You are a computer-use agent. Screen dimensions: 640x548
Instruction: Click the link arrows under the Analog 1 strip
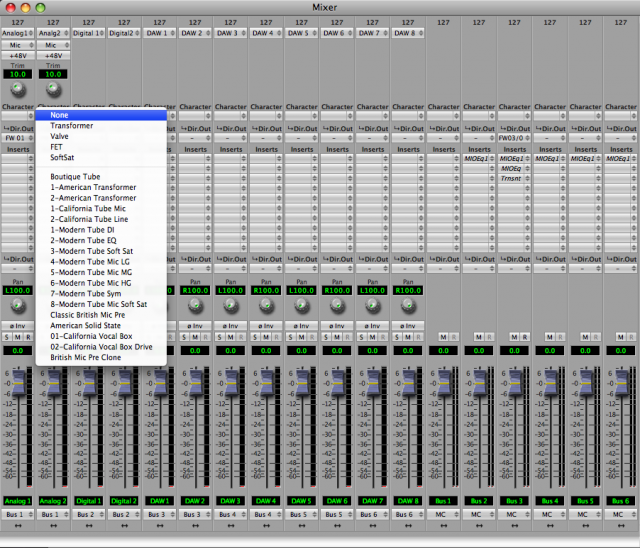click(18, 526)
